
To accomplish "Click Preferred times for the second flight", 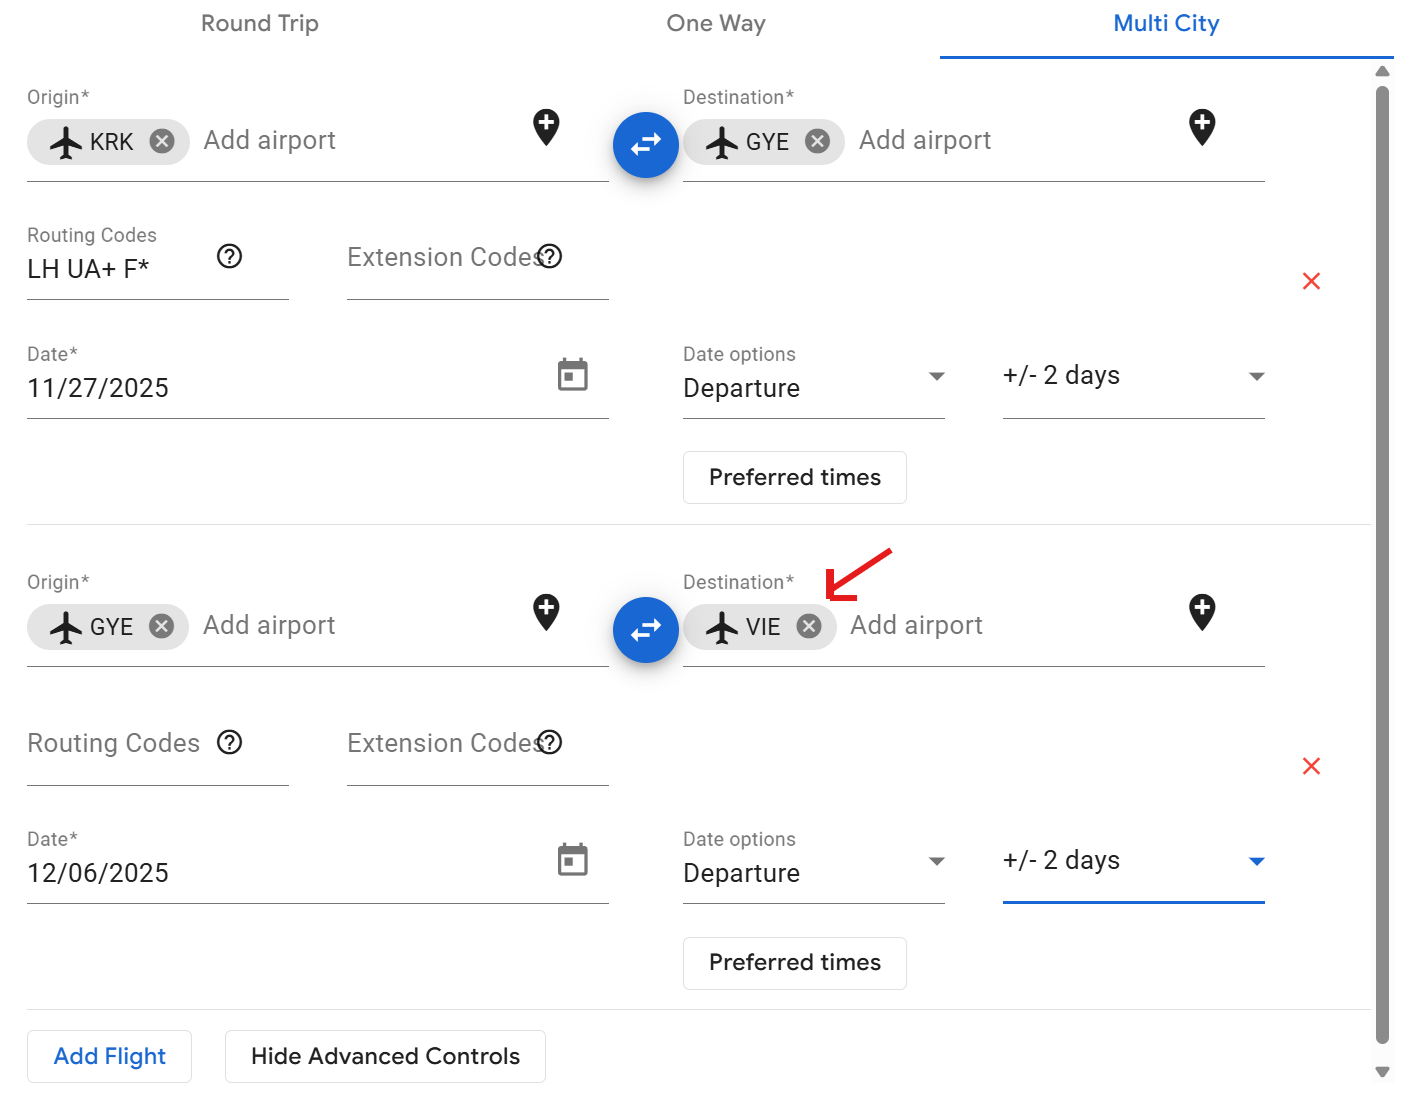I will tap(795, 963).
